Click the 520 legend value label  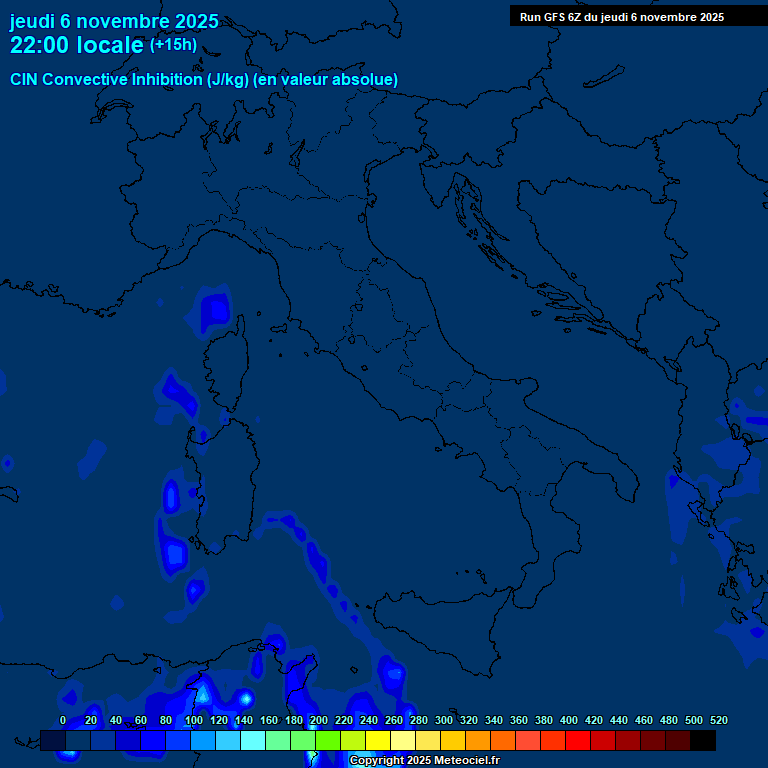pyautogui.click(x=718, y=720)
